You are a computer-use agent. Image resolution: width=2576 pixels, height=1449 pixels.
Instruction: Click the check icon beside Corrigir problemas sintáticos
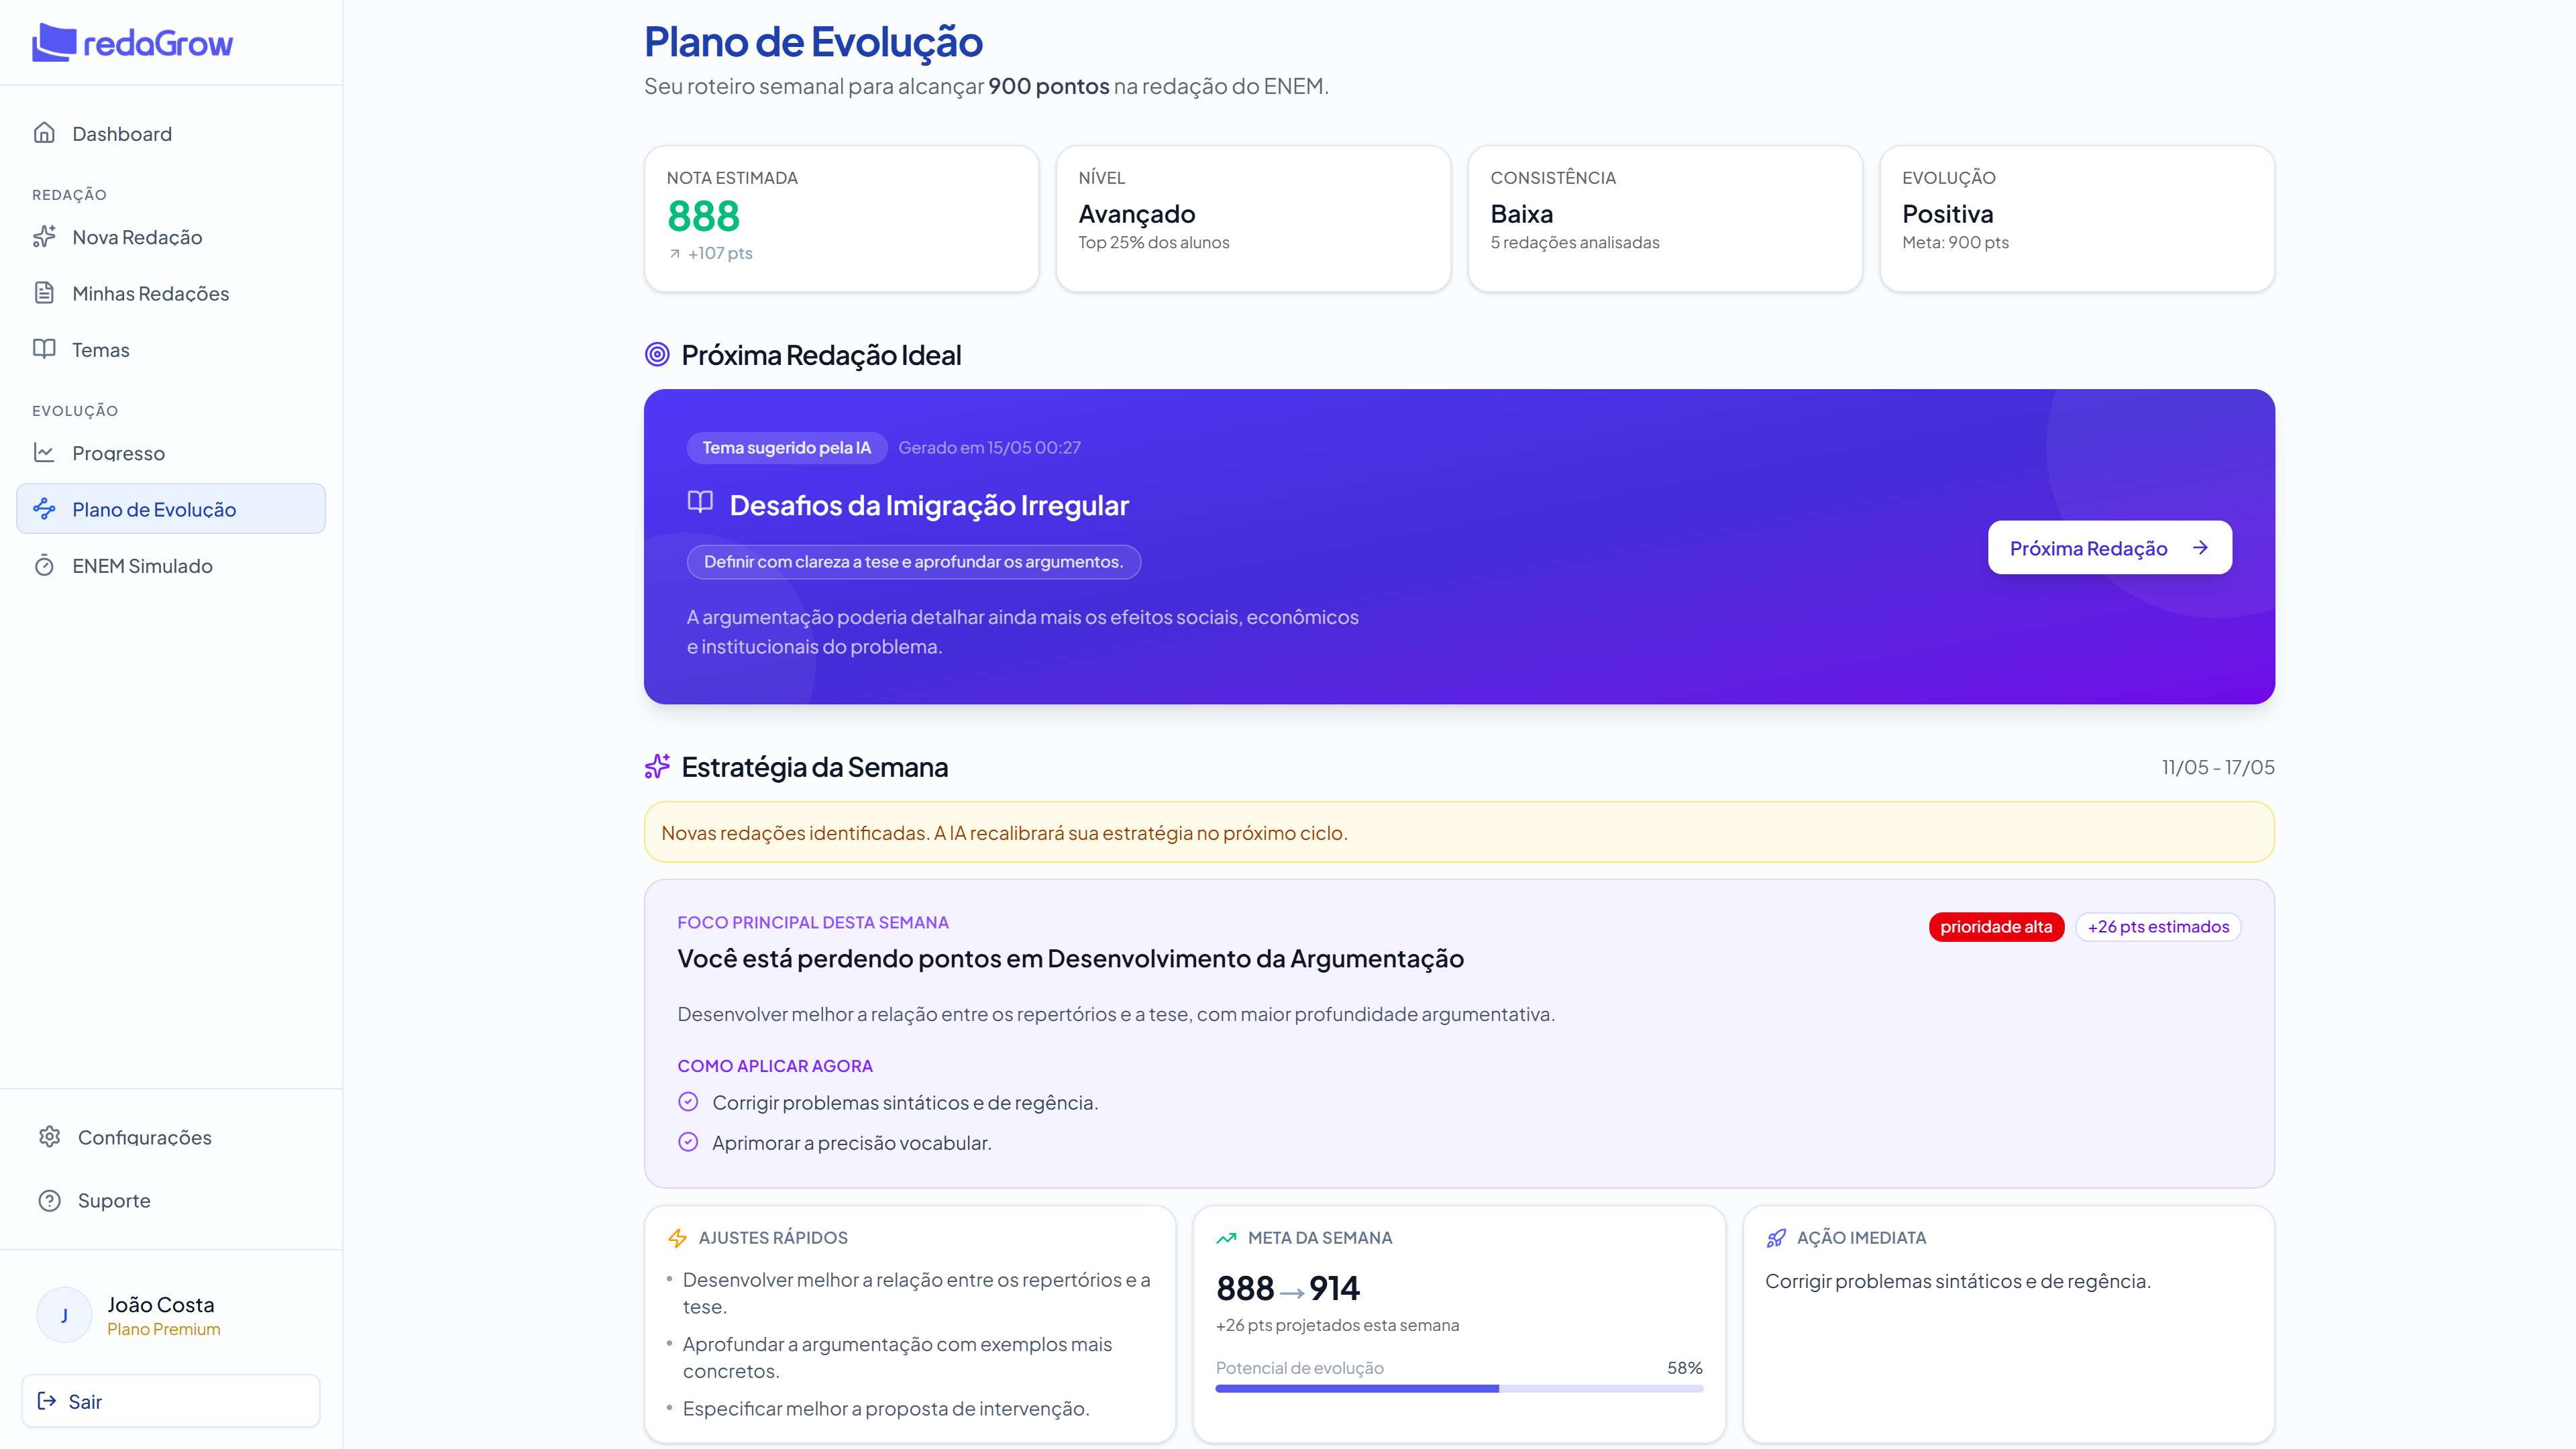click(x=688, y=1102)
